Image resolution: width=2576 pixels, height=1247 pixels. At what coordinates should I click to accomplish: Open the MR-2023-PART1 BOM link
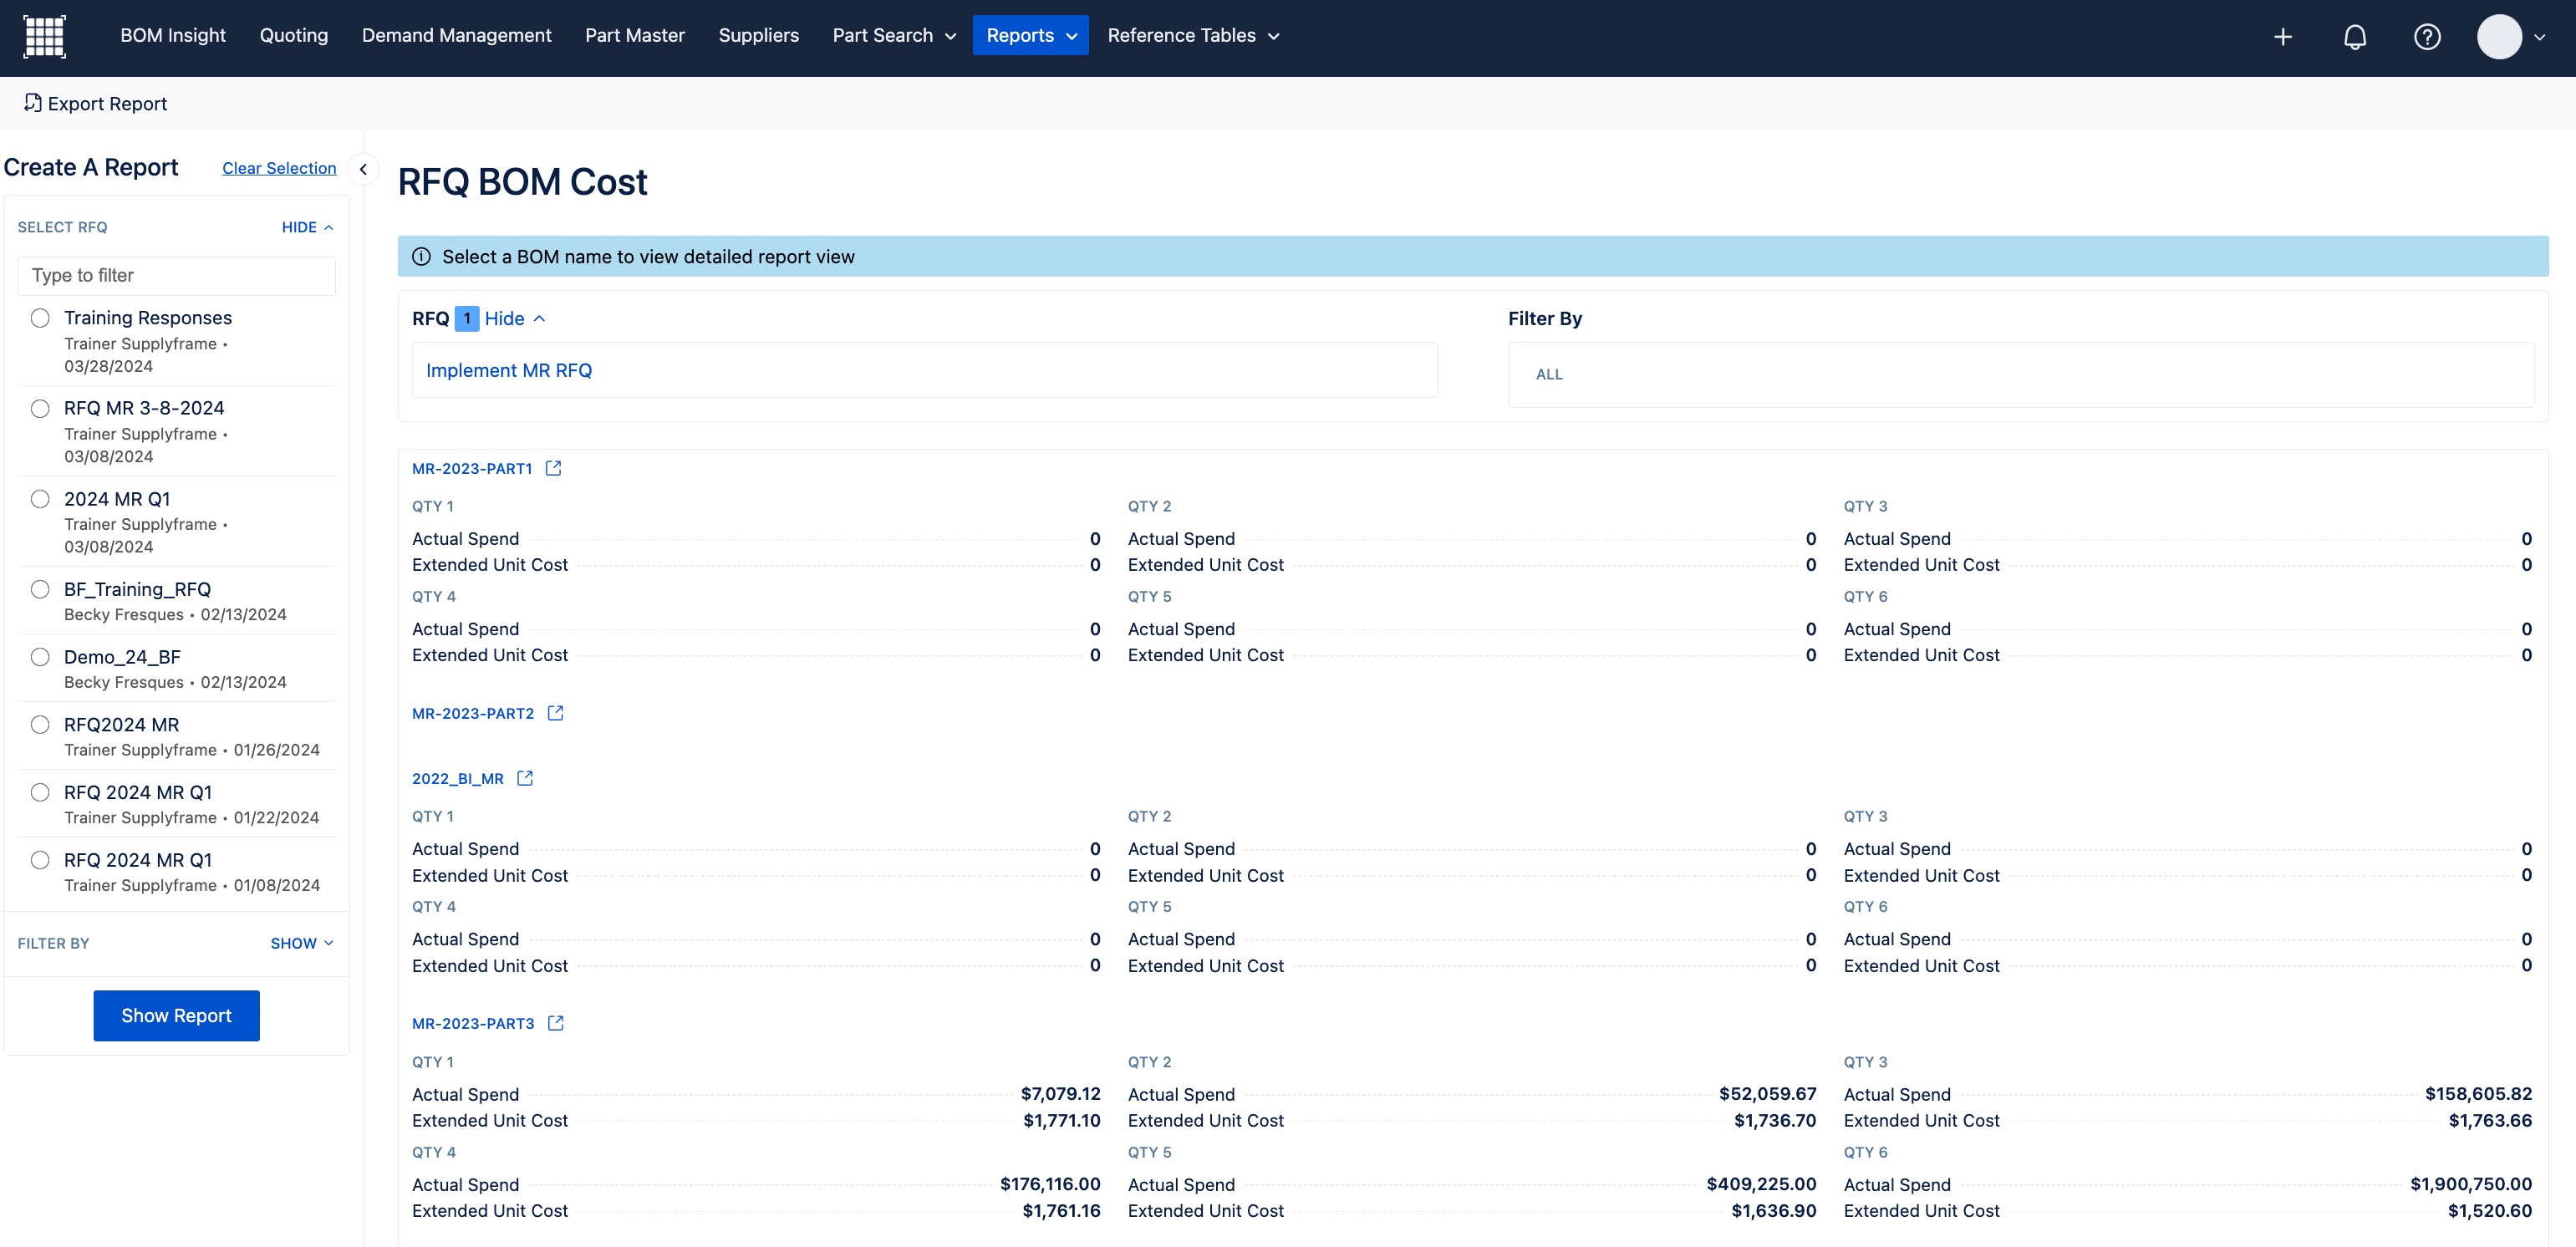point(472,468)
